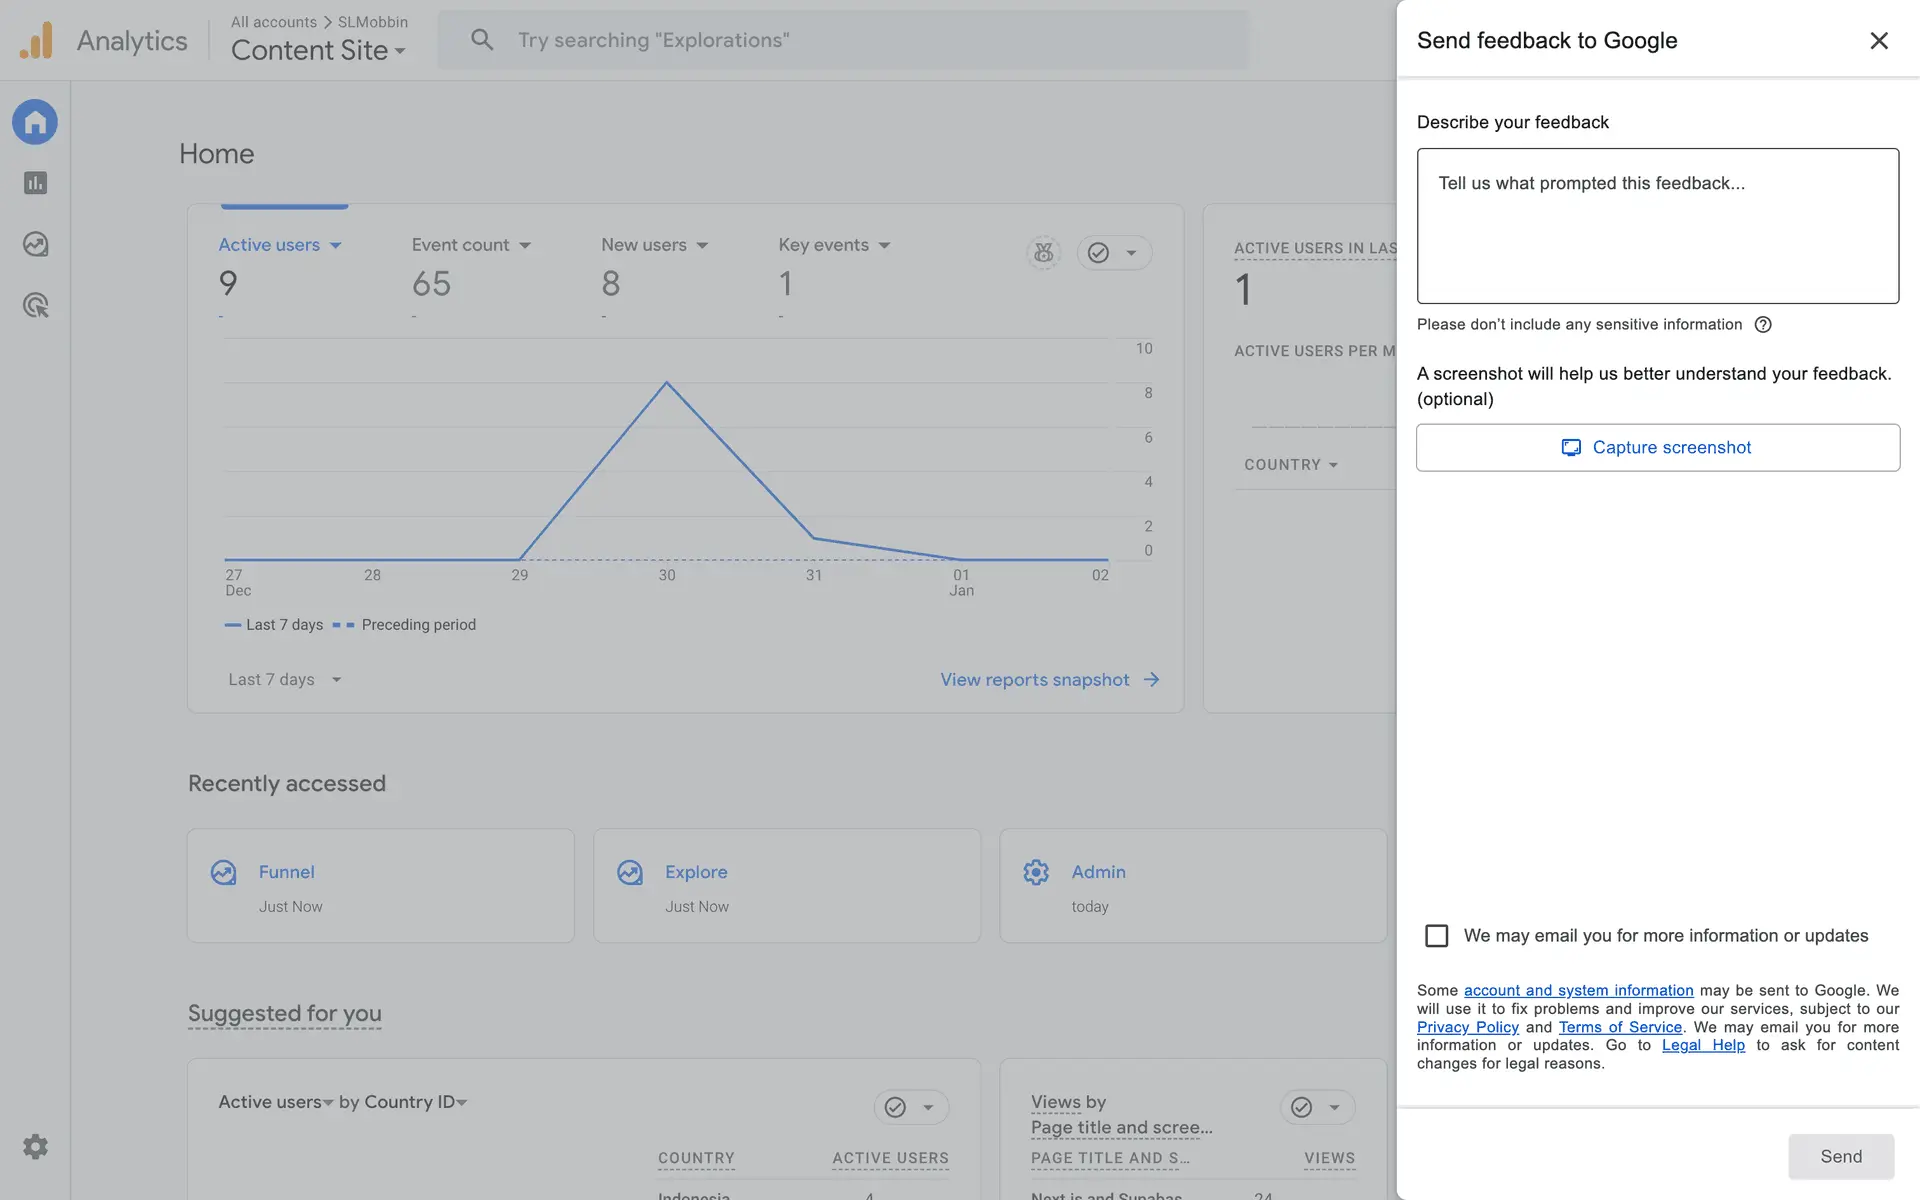The width and height of the screenshot is (1920, 1200).
Task: Close the Send feedback panel
Action: pyautogui.click(x=1879, y=40)
